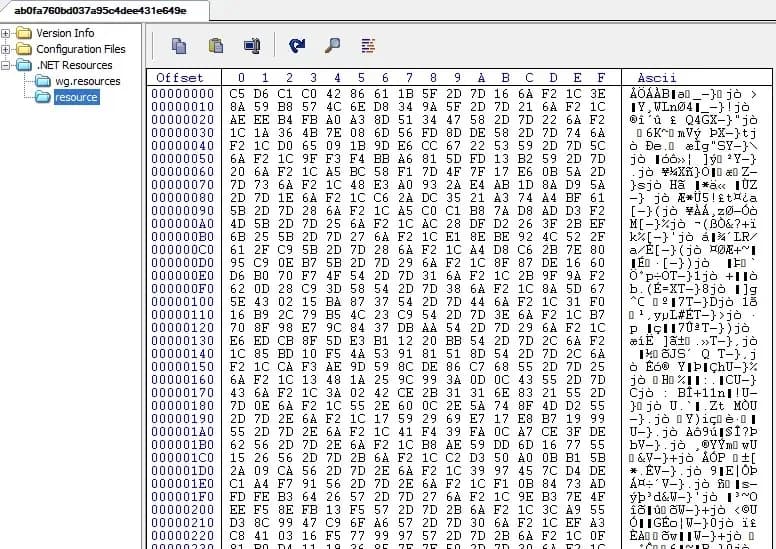The image size is (776, 549).
Task: Click offset row 000001C0
Action: click(183, 457)
